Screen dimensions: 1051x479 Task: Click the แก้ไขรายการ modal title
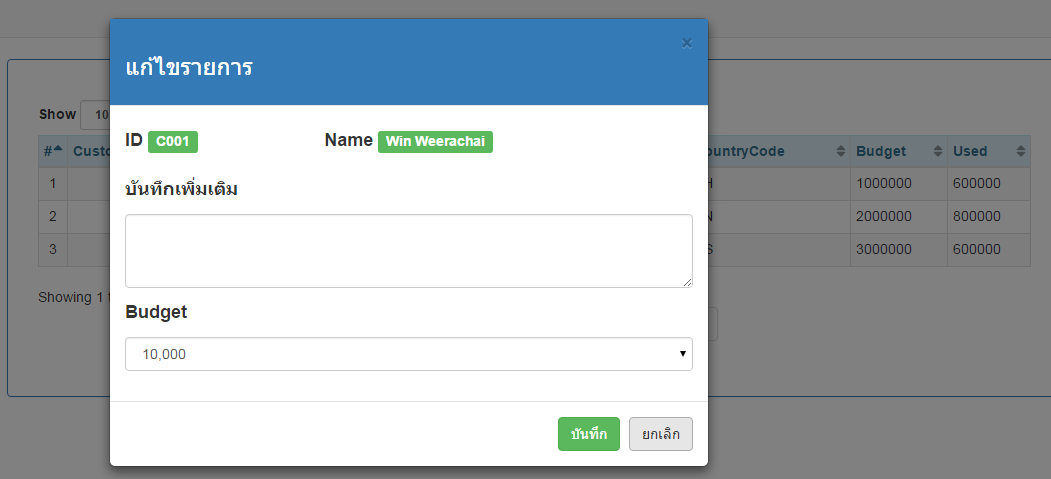click(x=189, y=68)
